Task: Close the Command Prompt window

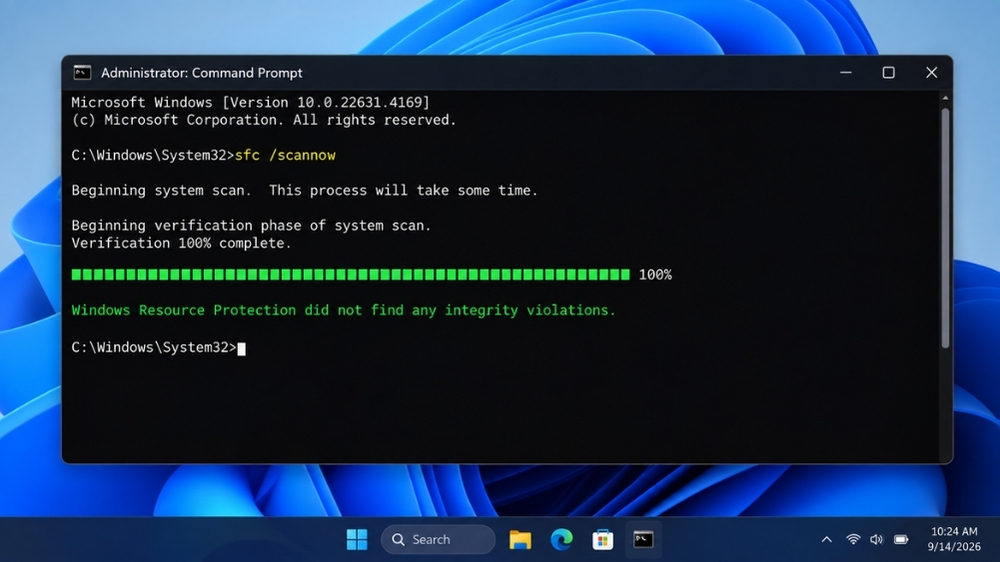Action: [932, 73]
